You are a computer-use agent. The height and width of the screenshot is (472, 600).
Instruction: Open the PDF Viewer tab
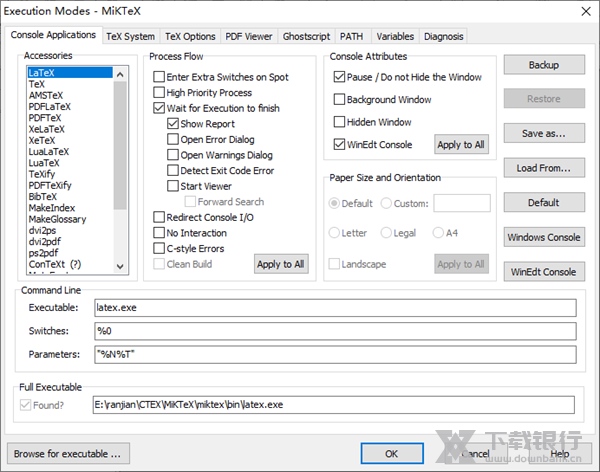(248, 36)
